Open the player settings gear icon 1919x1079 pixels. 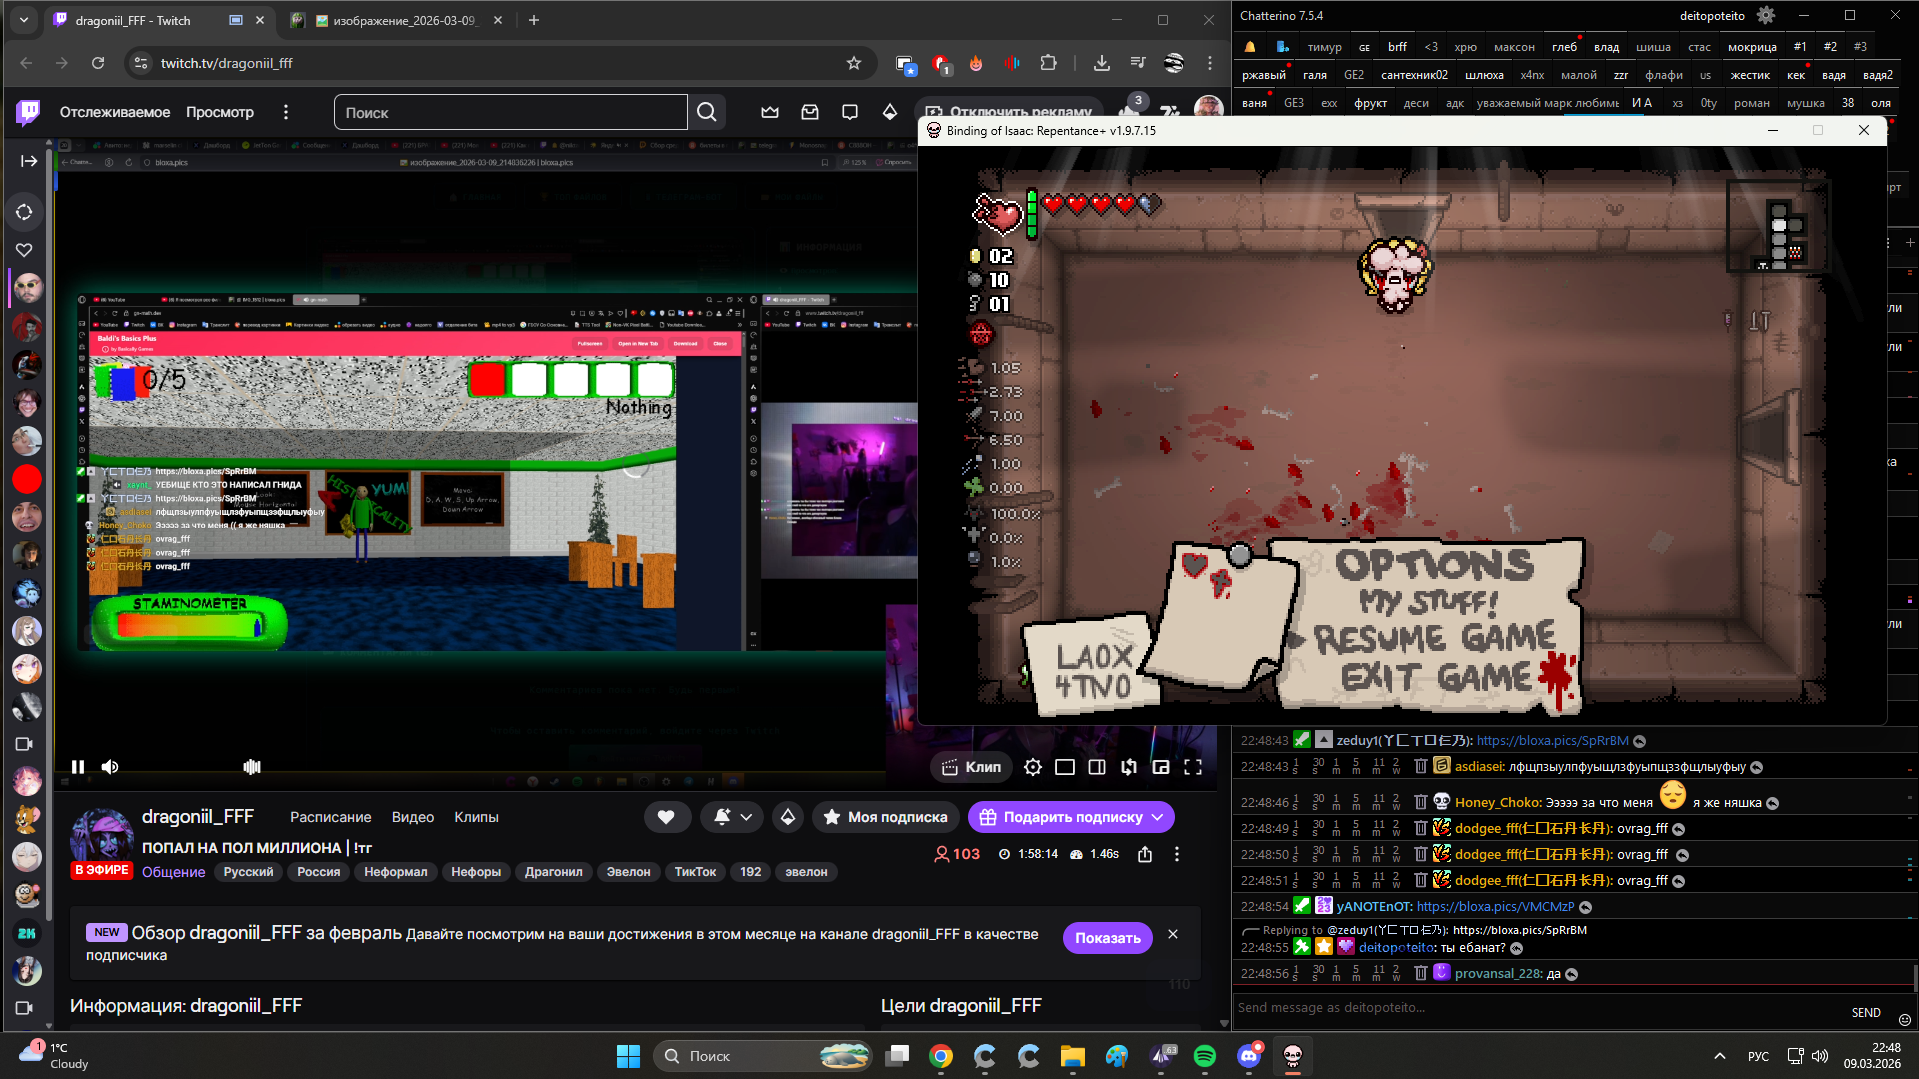pos(1033,767)
